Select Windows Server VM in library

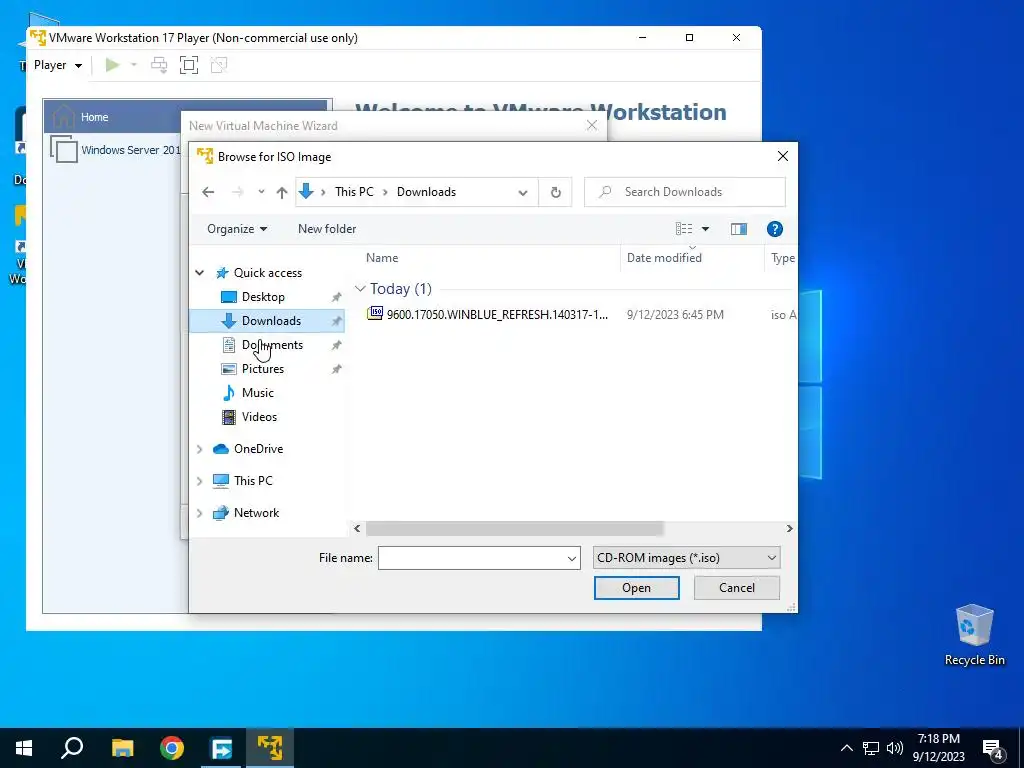[x=116, y=150]
